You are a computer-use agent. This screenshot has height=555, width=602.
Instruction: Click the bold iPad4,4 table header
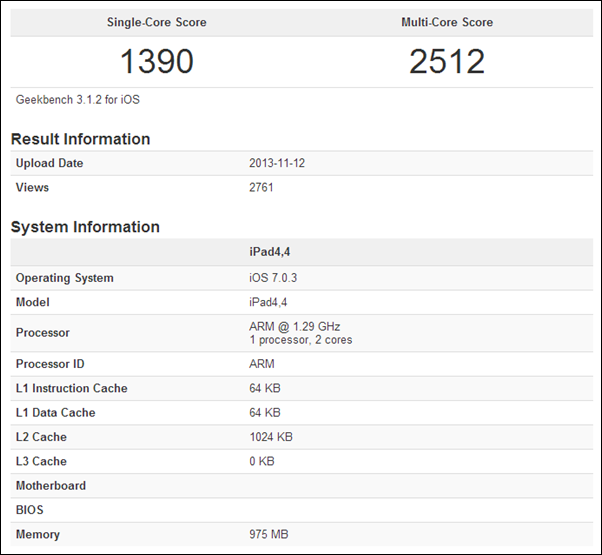(x=270, y=252)
